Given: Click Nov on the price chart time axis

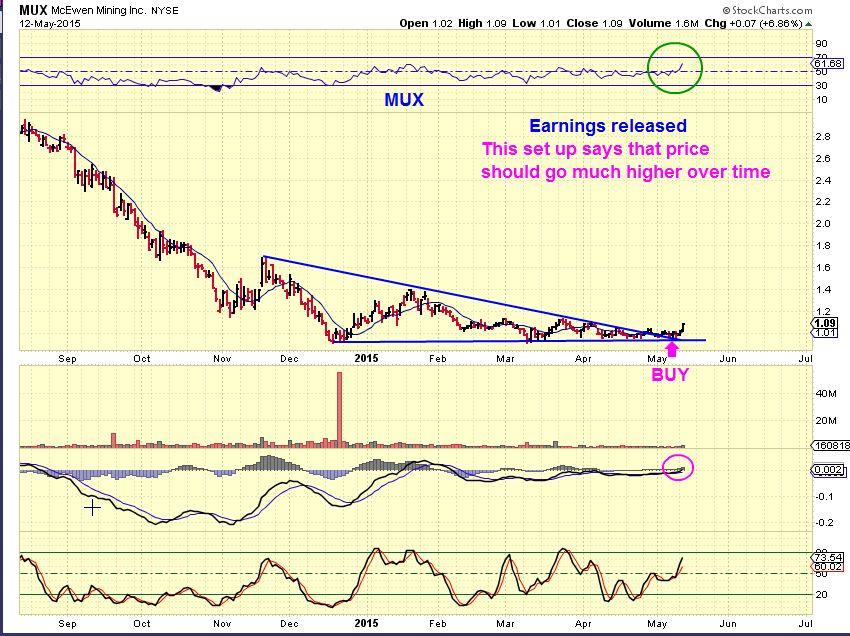Looking at the screenshot, I should click(222, 358).
